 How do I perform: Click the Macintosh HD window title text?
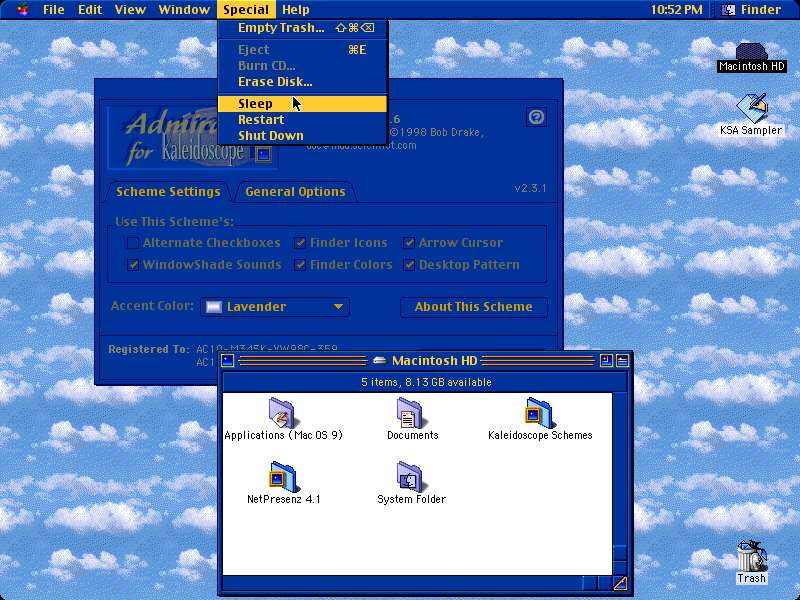(434, 361)
